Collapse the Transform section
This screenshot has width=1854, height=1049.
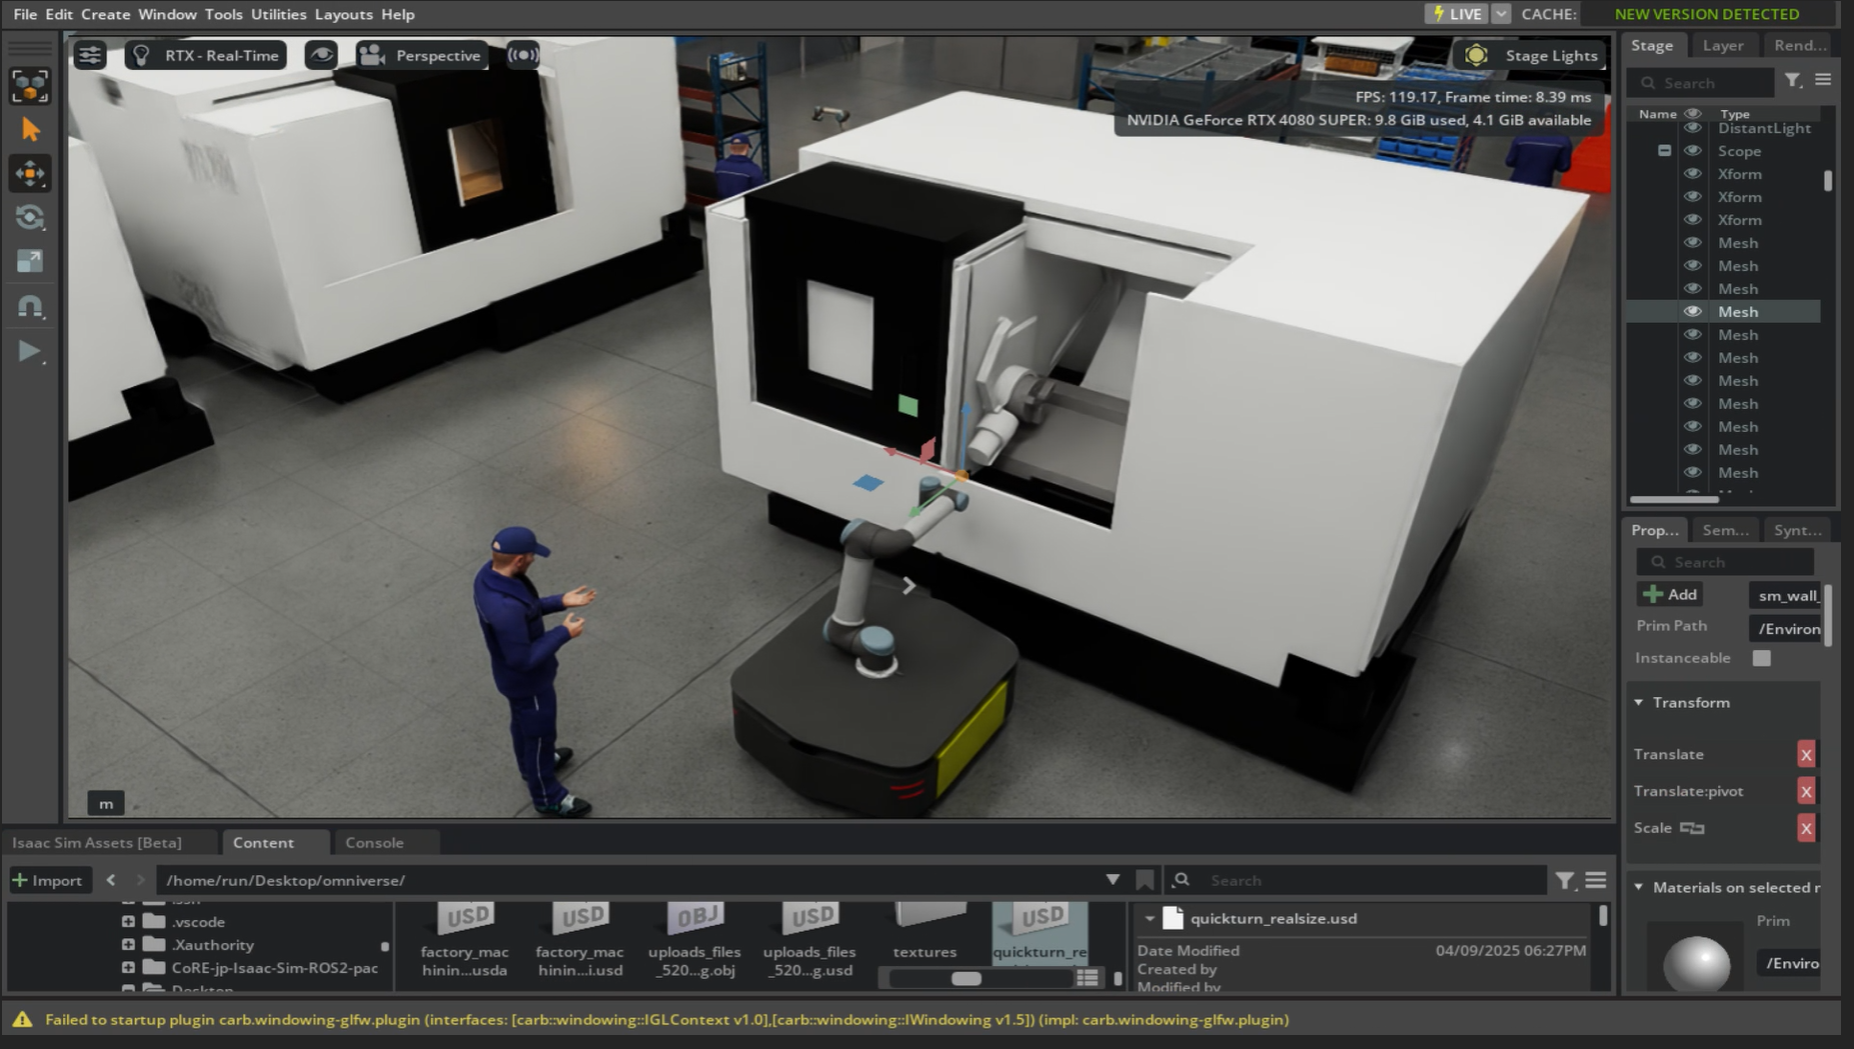pos(1639,703)
